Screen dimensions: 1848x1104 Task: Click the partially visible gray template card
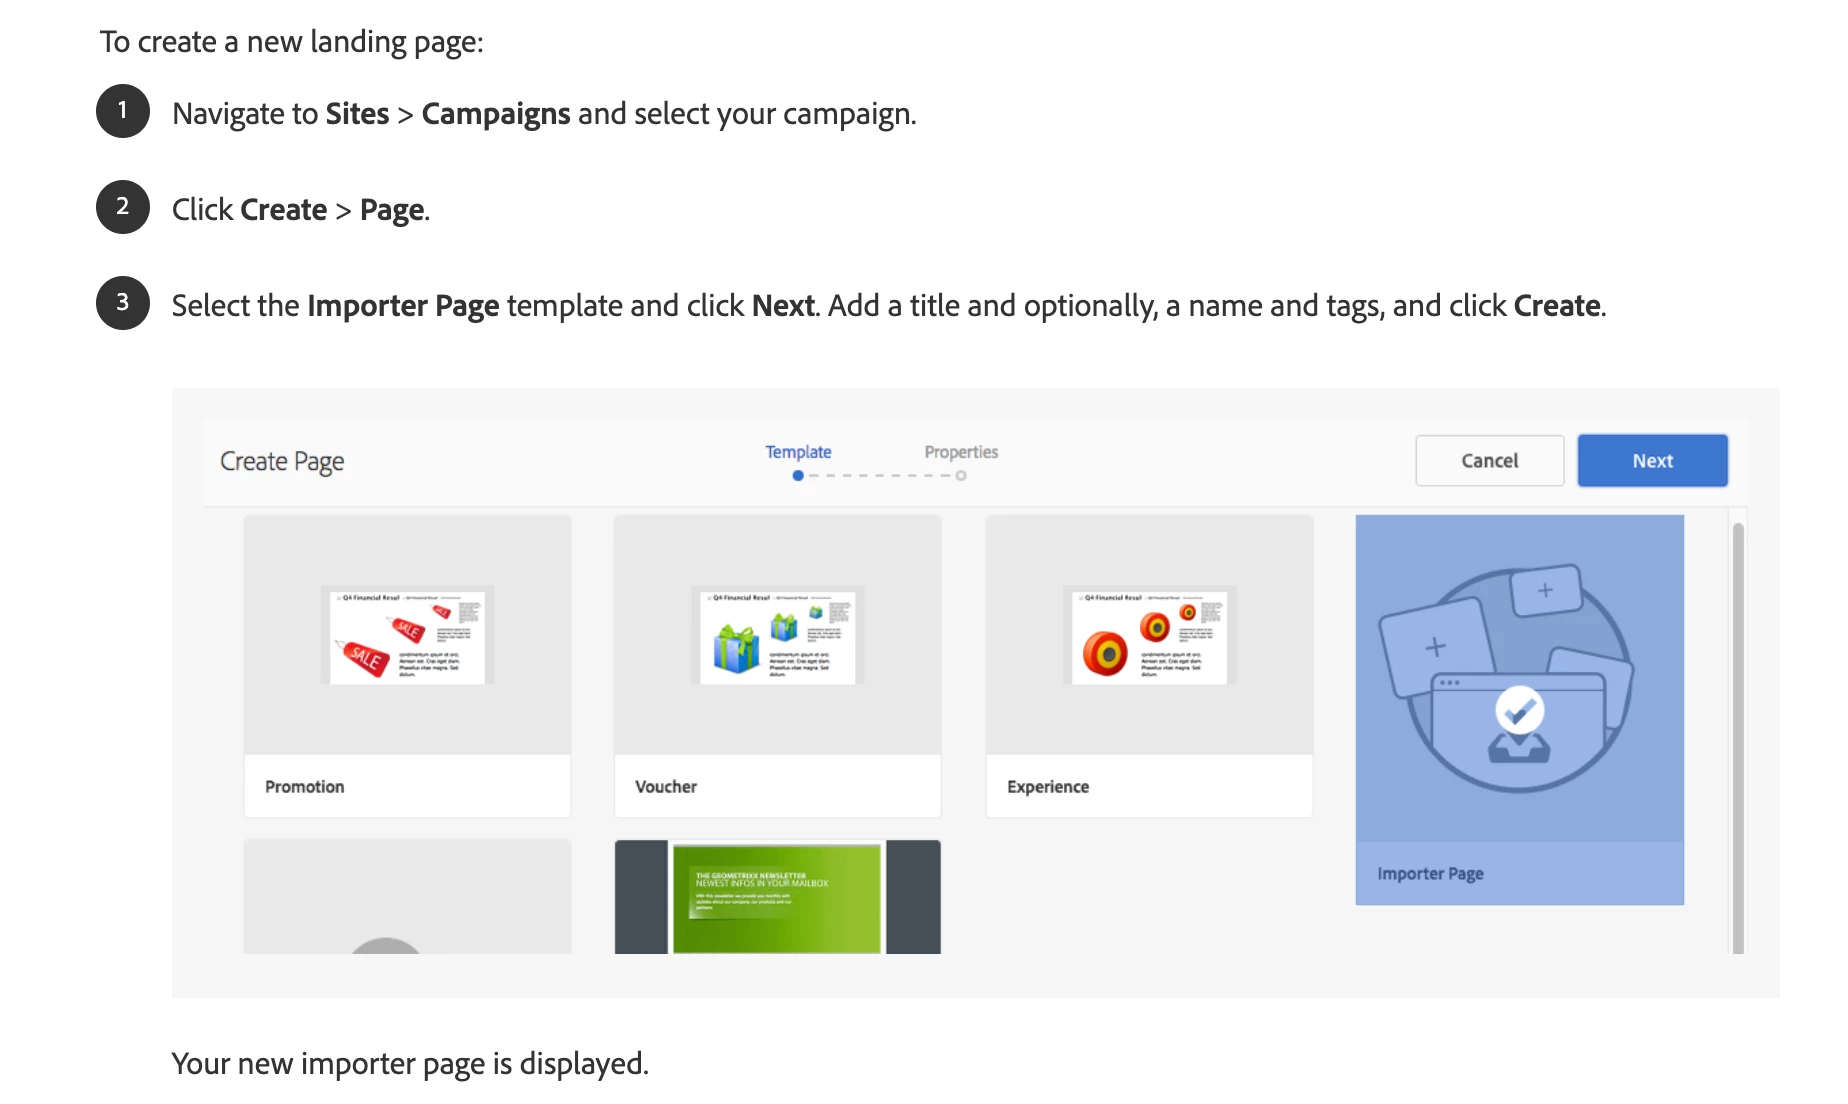[x=407, y=897]
